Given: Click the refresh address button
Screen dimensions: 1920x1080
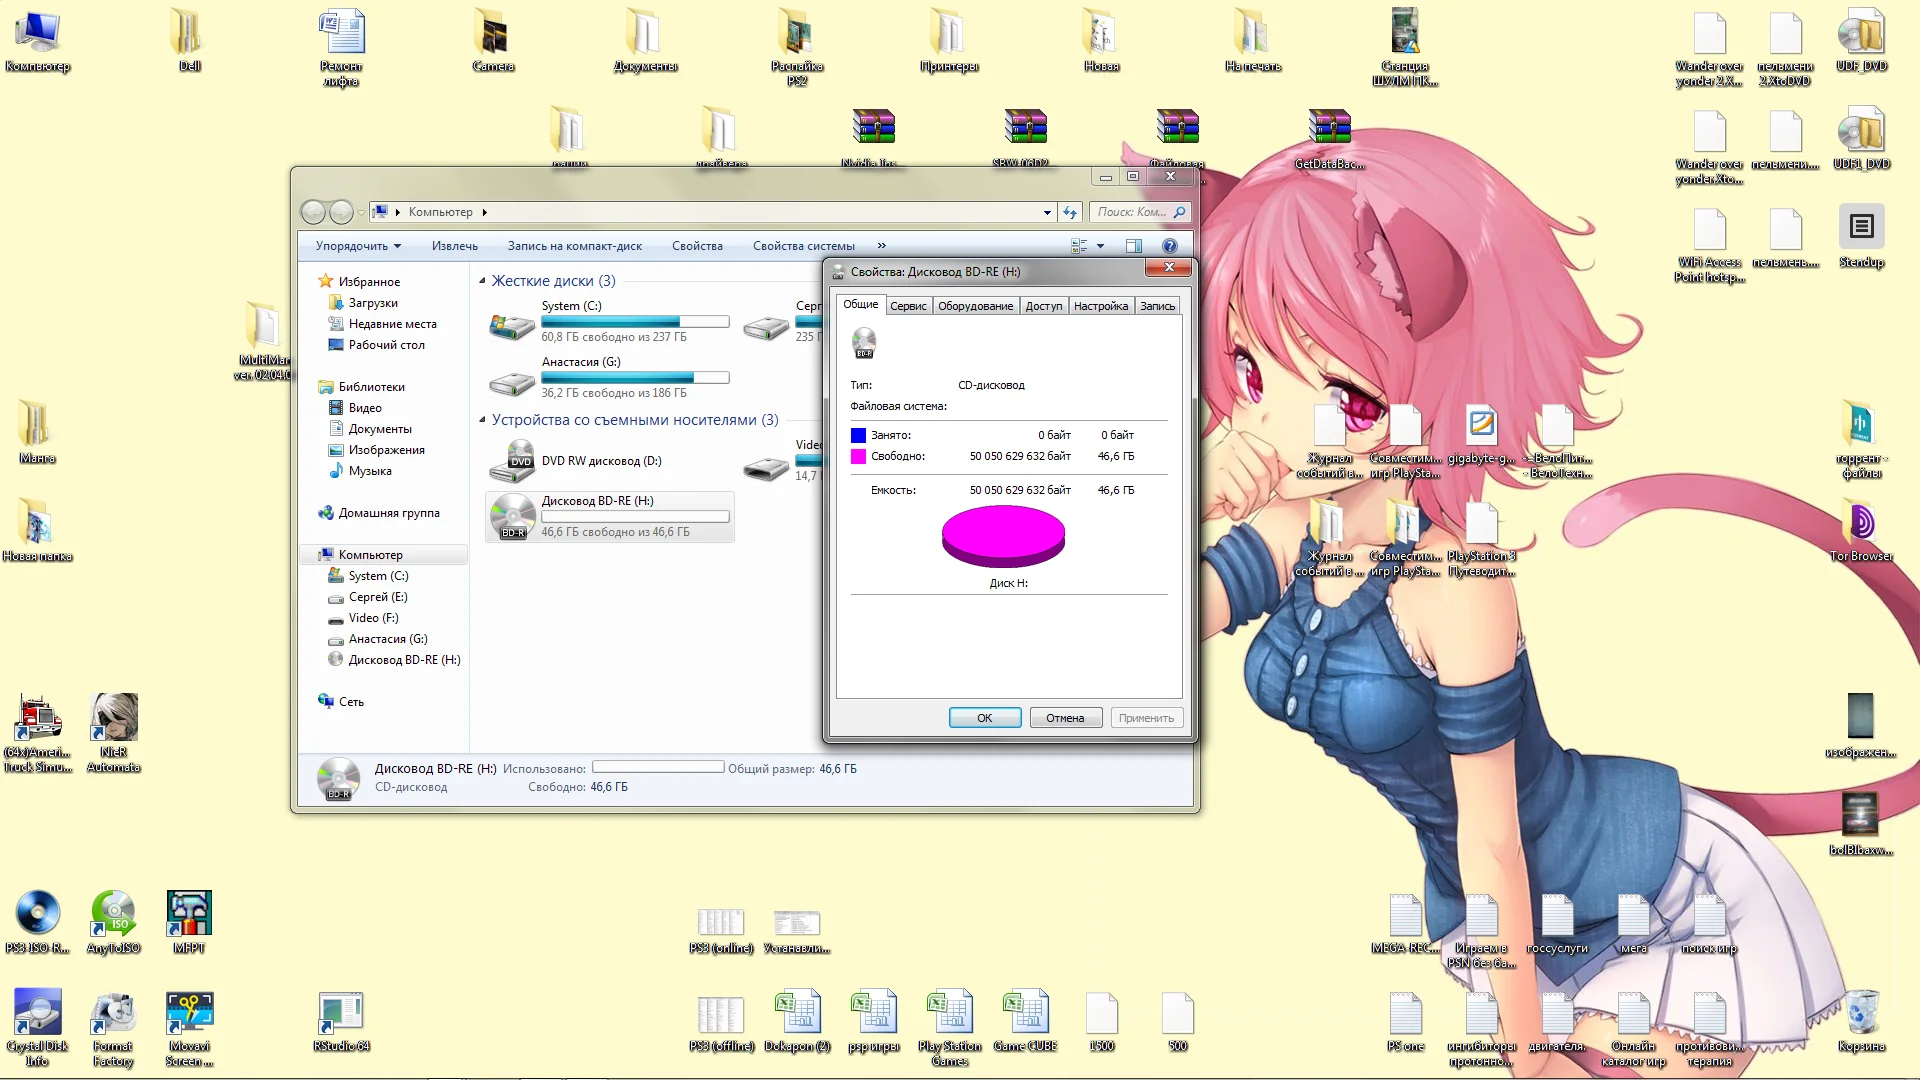Looking at the screenshot, I should tap(1070, 212).
